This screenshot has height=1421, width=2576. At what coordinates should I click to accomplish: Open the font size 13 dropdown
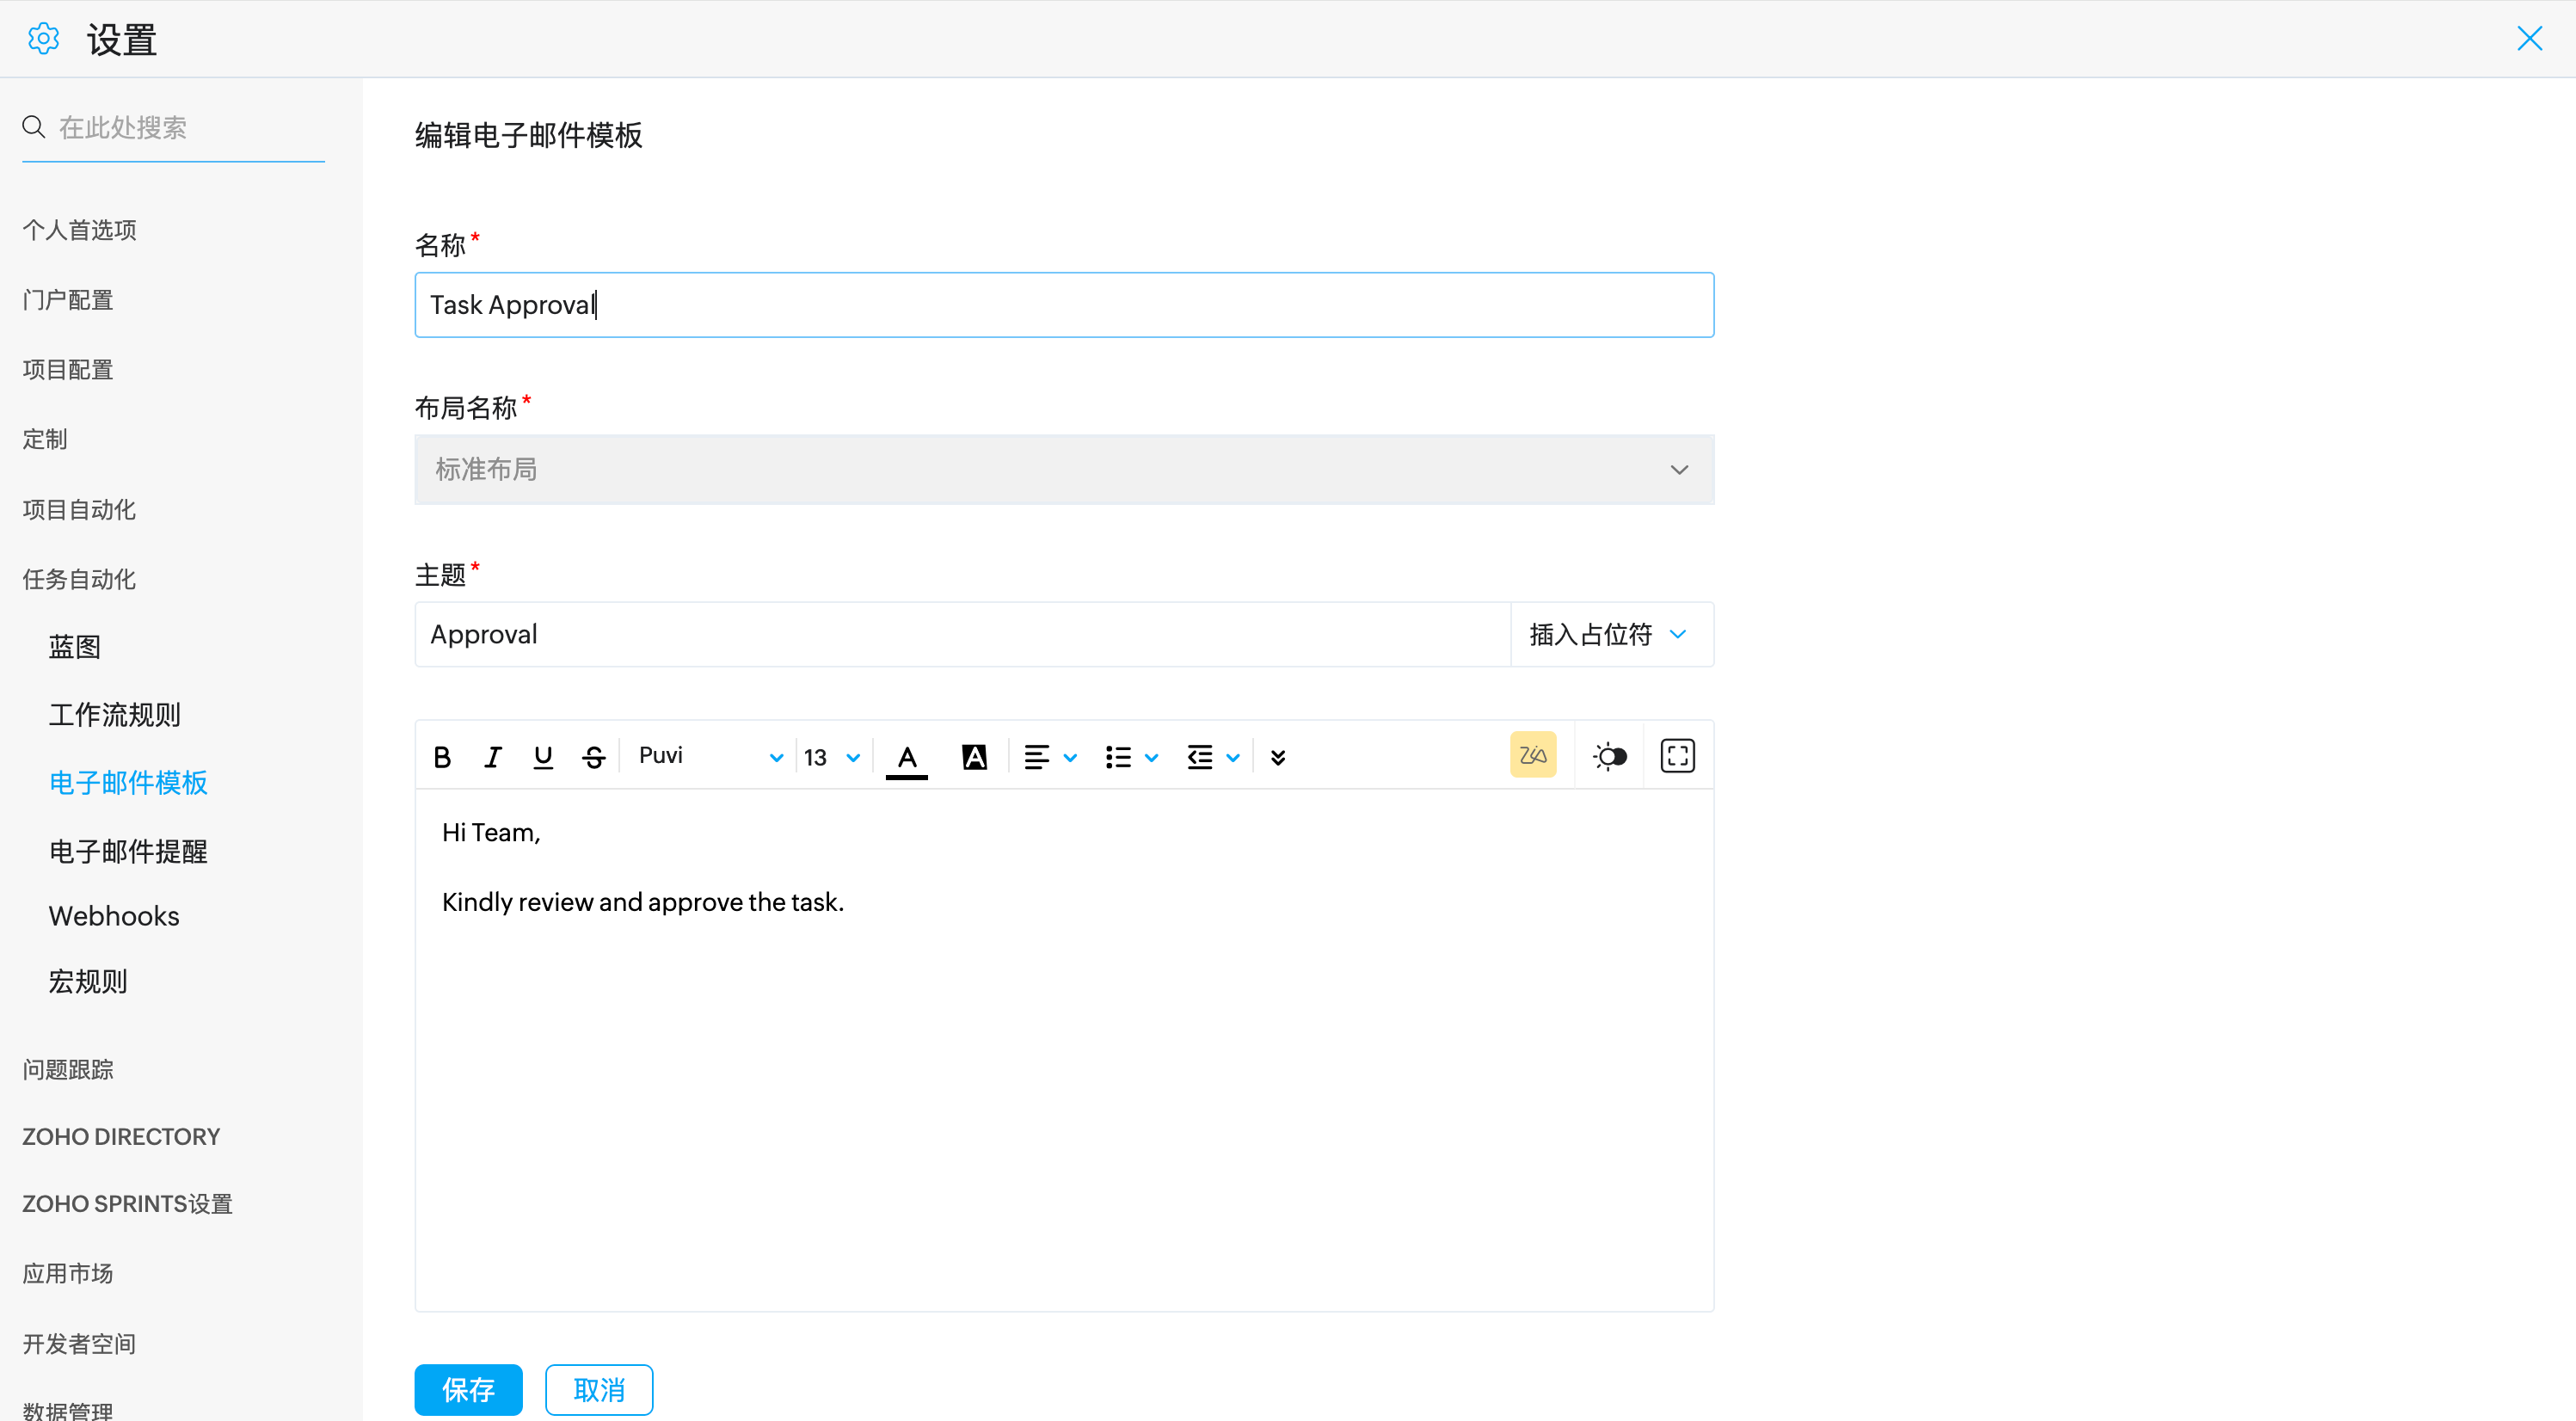(832, 757)
